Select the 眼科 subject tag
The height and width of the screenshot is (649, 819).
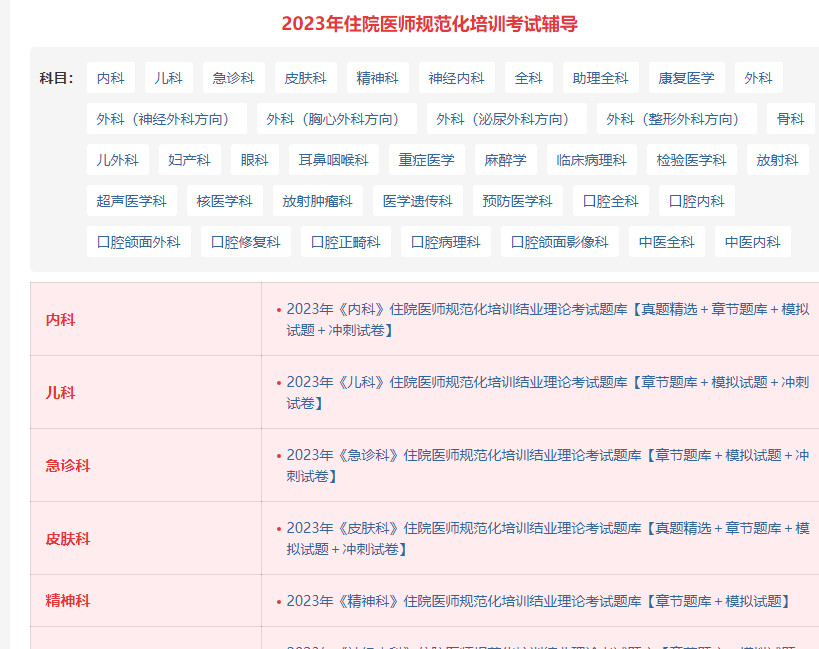coord(255,160)
